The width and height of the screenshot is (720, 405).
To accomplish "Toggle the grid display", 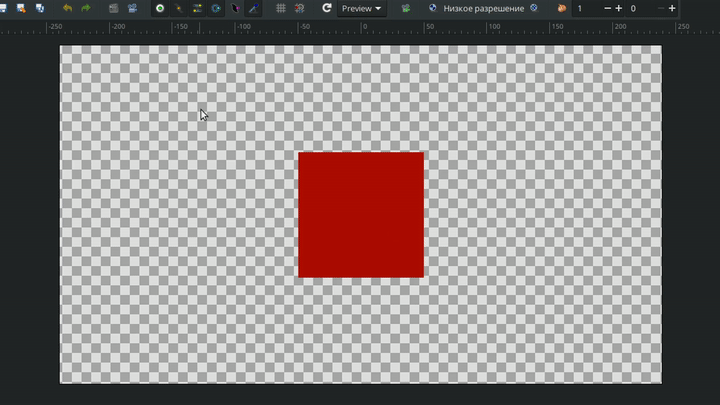I will click(281, 8).
